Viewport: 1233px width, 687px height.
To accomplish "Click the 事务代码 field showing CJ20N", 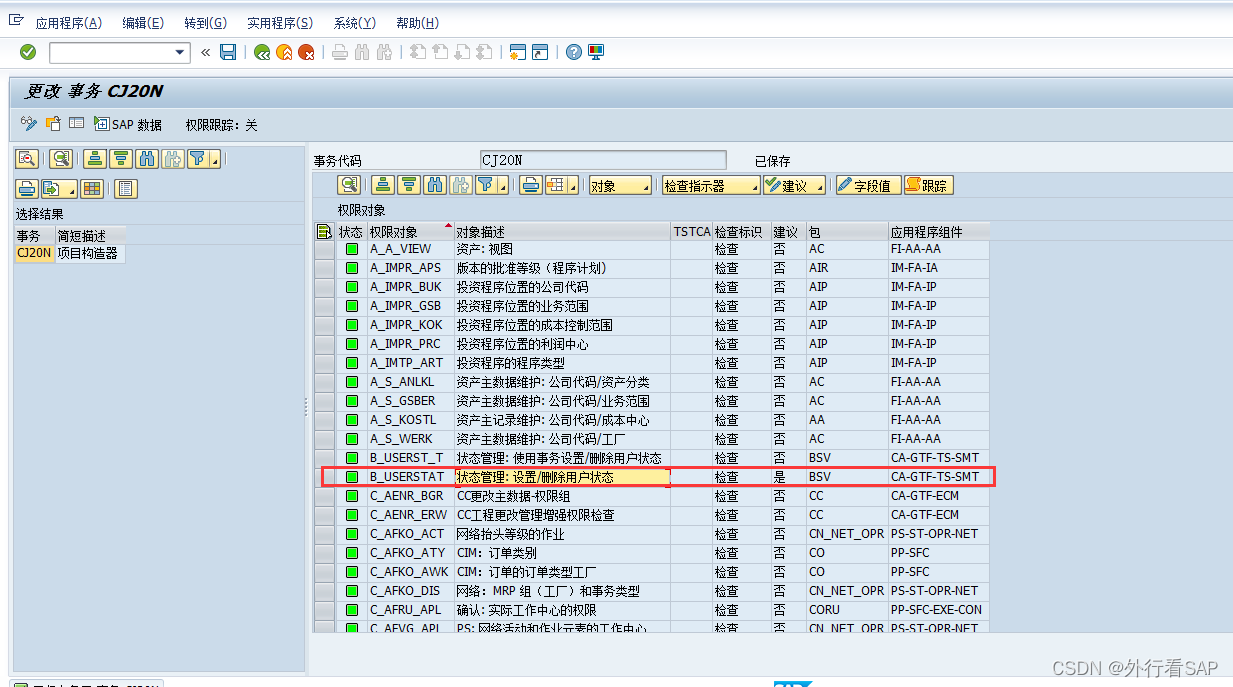I will coord(603,160).
